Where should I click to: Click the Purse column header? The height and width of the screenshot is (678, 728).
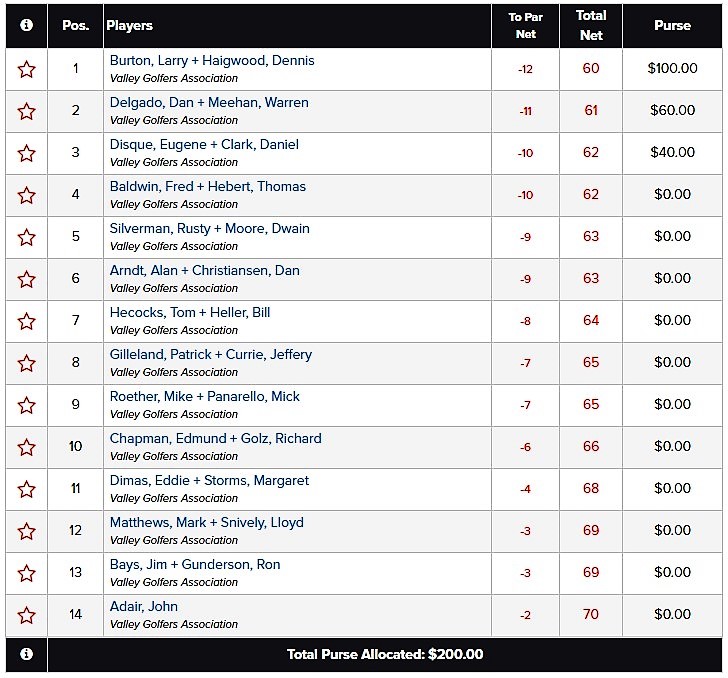click(x=672, y=26)
